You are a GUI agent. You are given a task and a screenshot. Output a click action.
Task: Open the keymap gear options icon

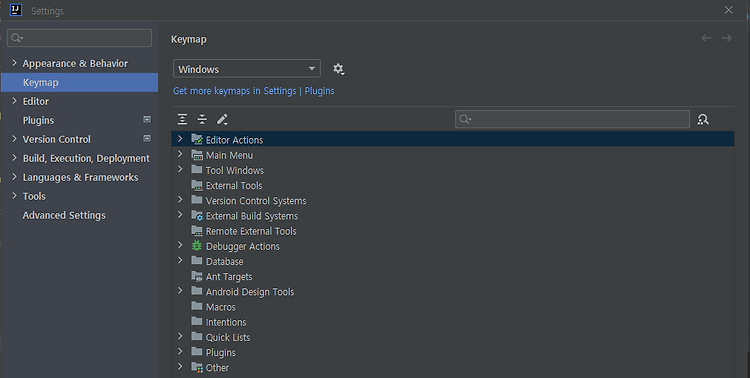point(339,69)
